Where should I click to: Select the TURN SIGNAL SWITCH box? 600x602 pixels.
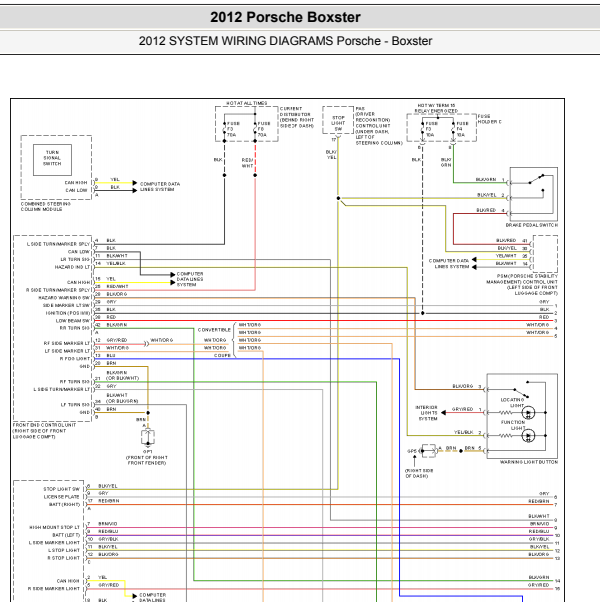coord(52,160)
